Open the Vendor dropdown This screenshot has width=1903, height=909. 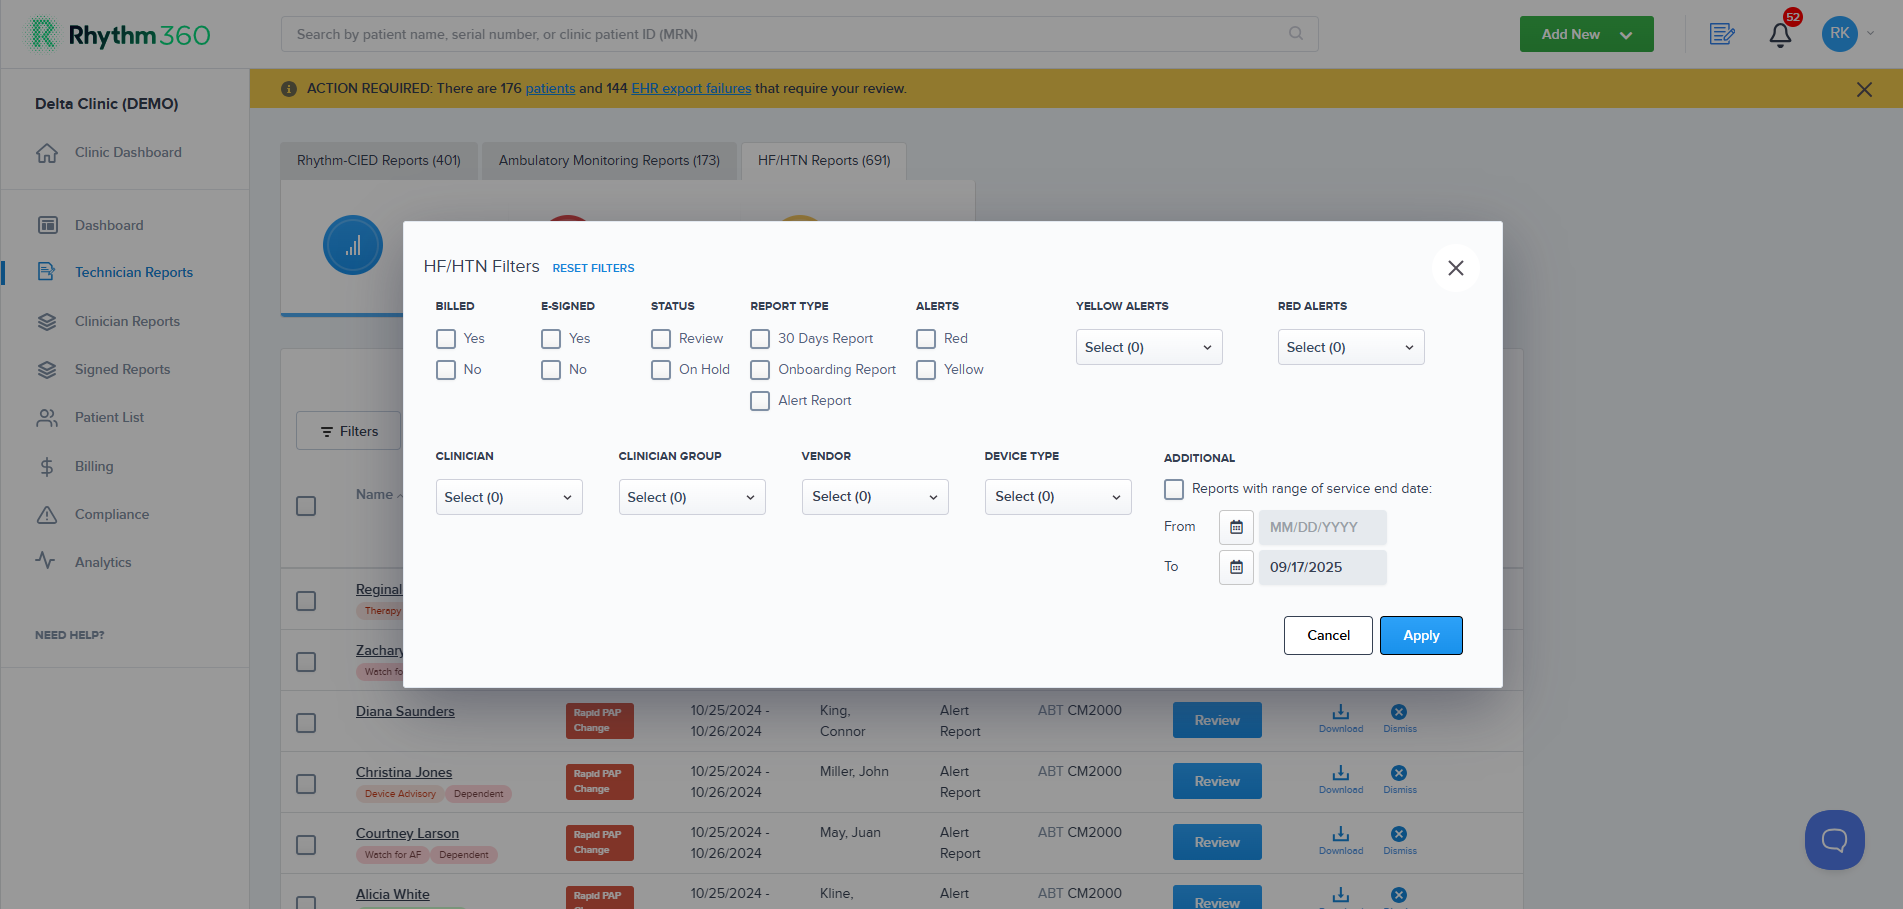(875, 497)
